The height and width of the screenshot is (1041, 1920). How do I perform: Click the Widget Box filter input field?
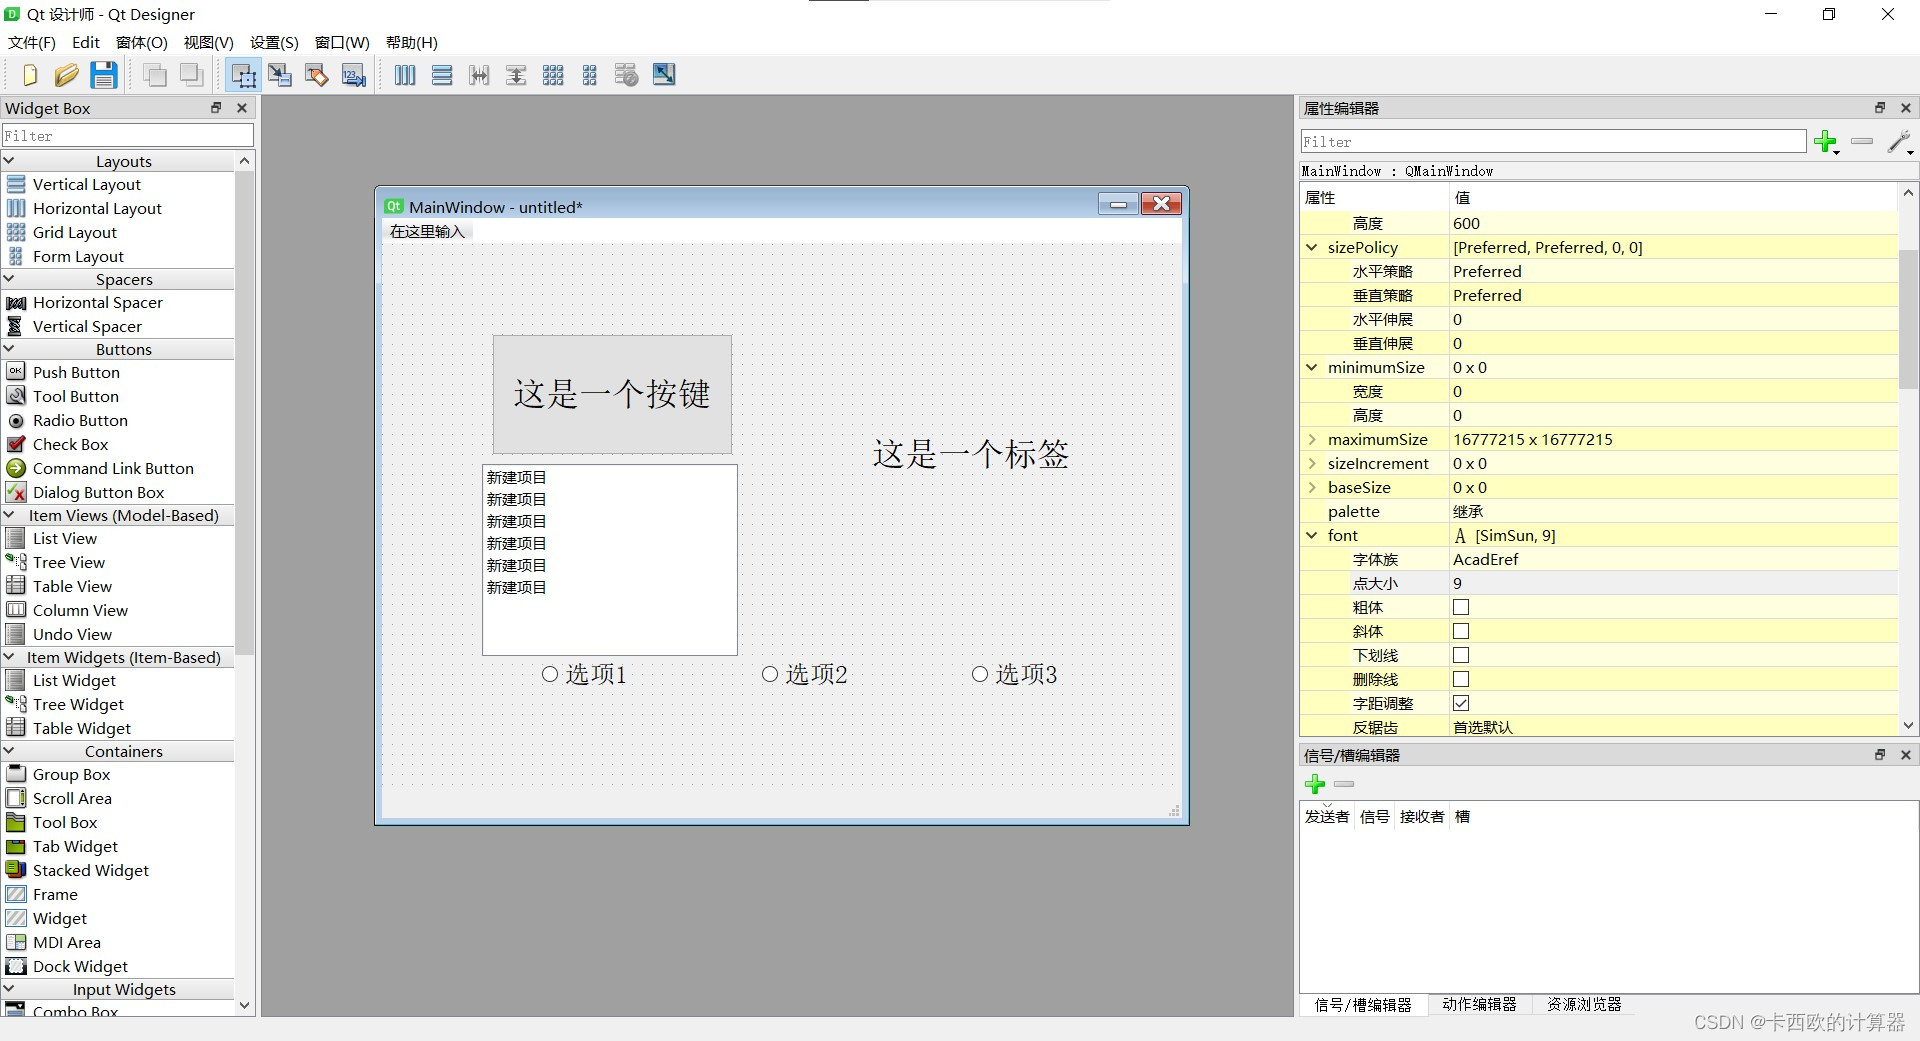pos(127,135)
